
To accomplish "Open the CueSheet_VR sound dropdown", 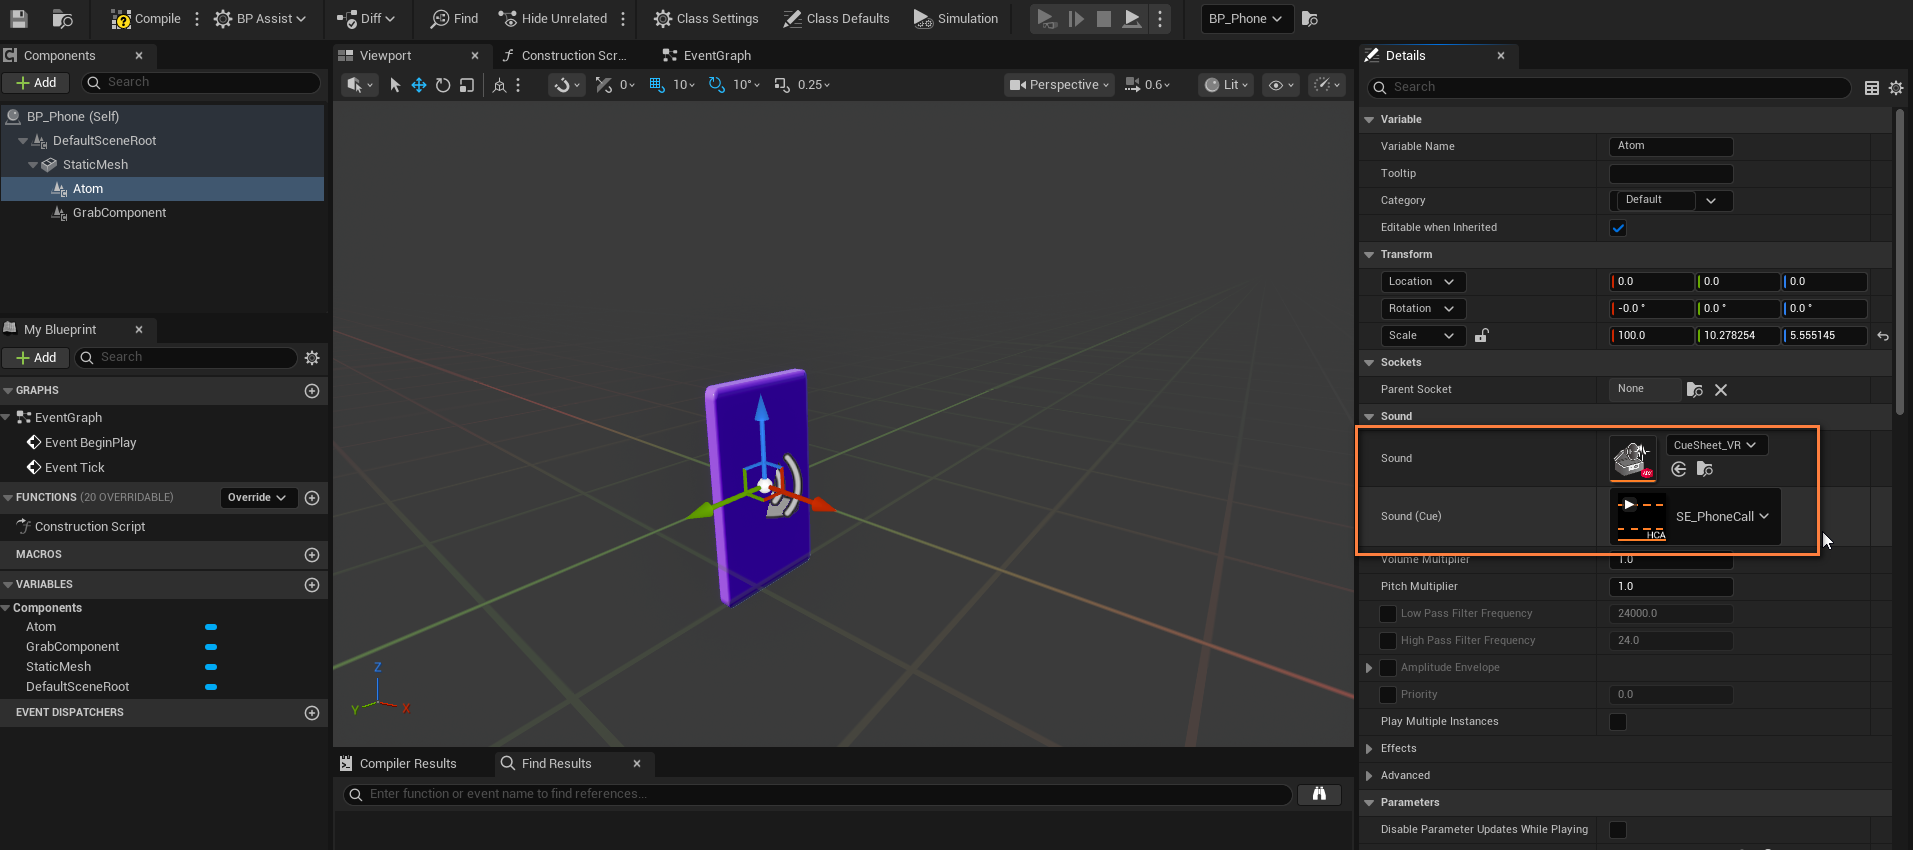I will coord(1716,445).
